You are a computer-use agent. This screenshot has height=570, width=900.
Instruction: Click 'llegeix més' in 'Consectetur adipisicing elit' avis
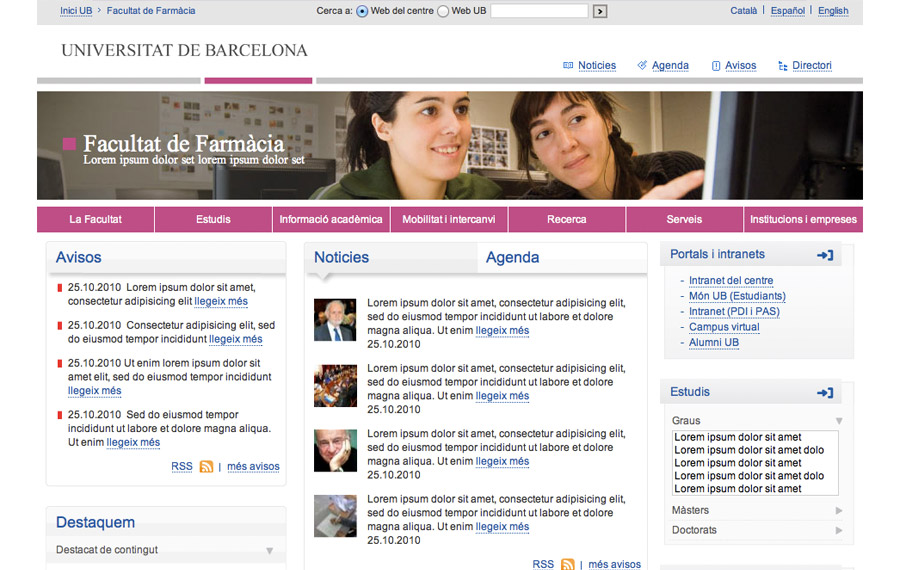[235, 339]
